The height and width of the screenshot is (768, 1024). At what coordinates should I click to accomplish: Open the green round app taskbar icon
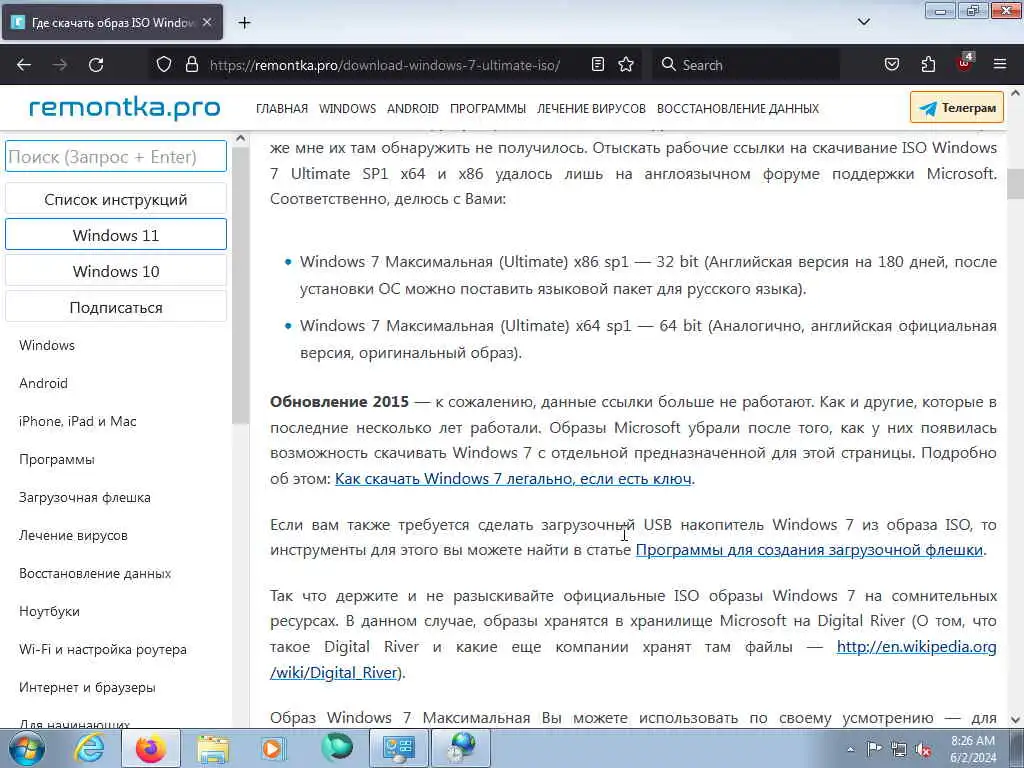pos(336,748)
